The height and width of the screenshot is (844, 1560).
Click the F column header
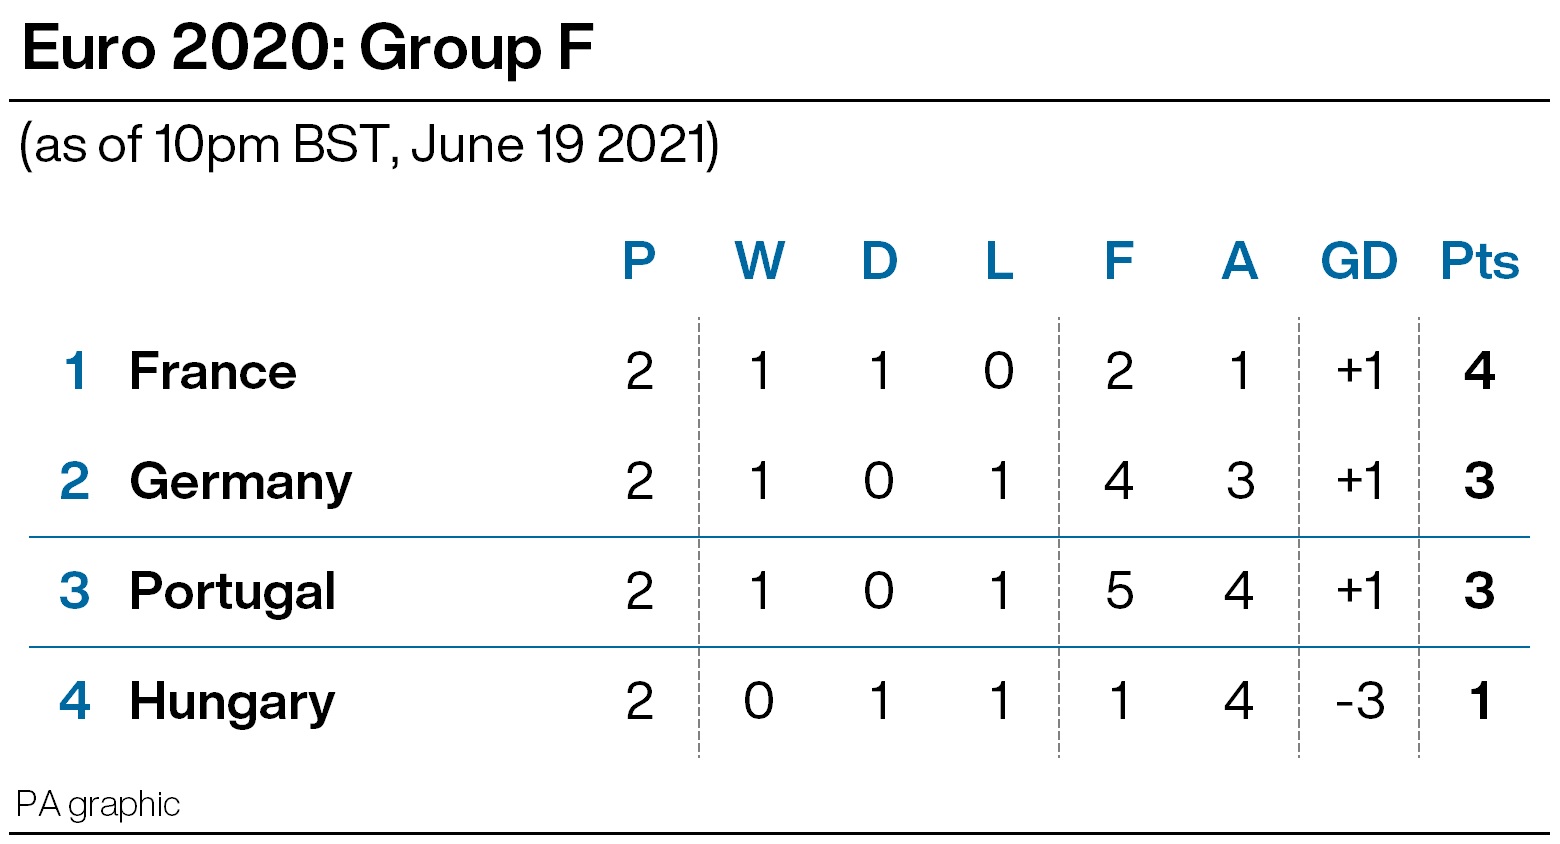click(1119, 261)
